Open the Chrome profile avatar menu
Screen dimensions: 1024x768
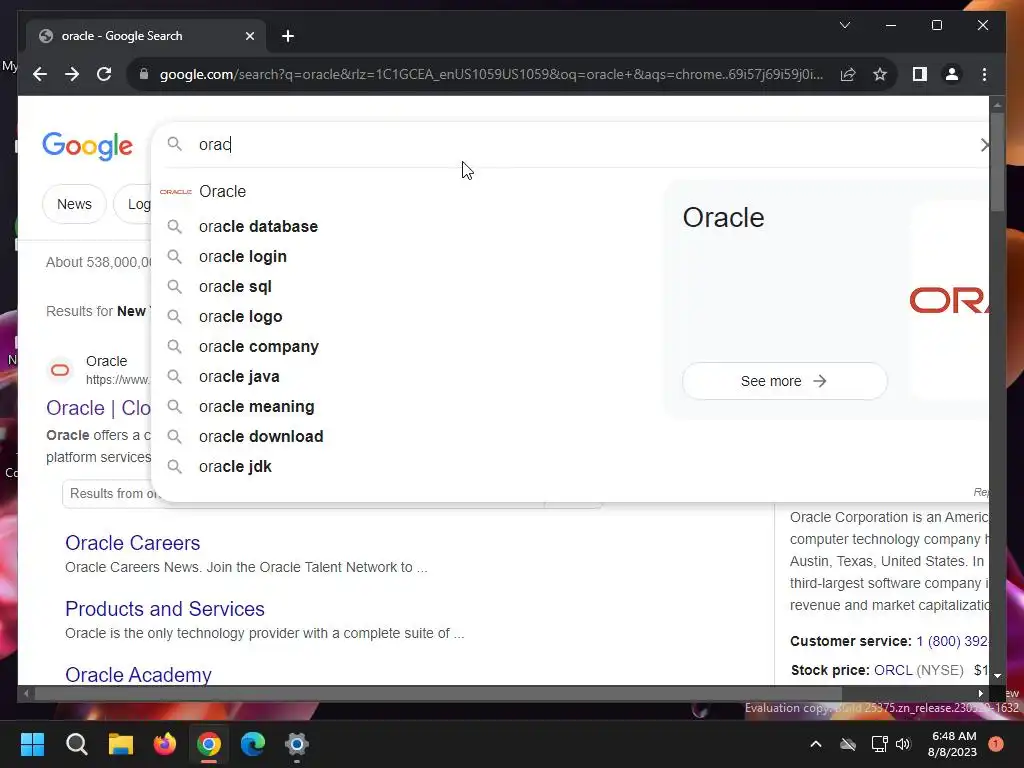(952, 74)
